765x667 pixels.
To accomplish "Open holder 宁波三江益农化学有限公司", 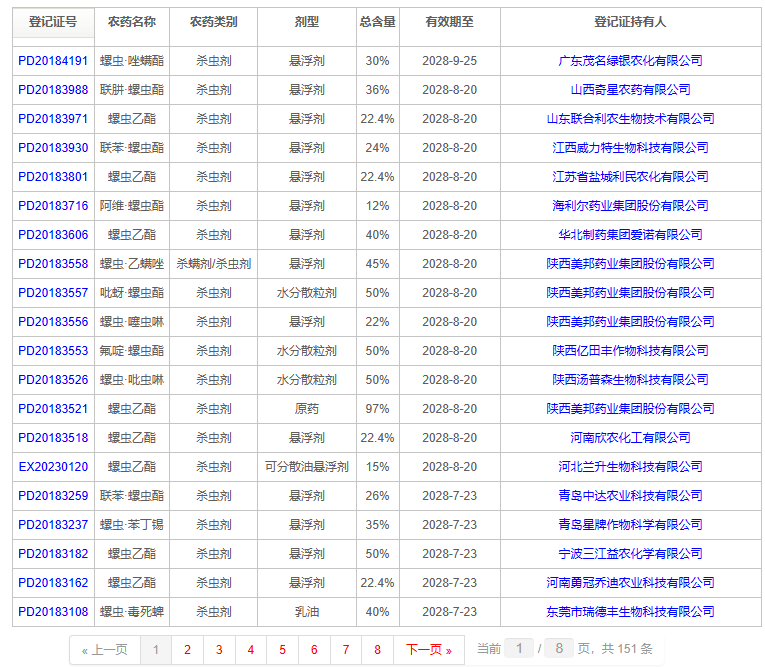I will (x=630, y=554).
